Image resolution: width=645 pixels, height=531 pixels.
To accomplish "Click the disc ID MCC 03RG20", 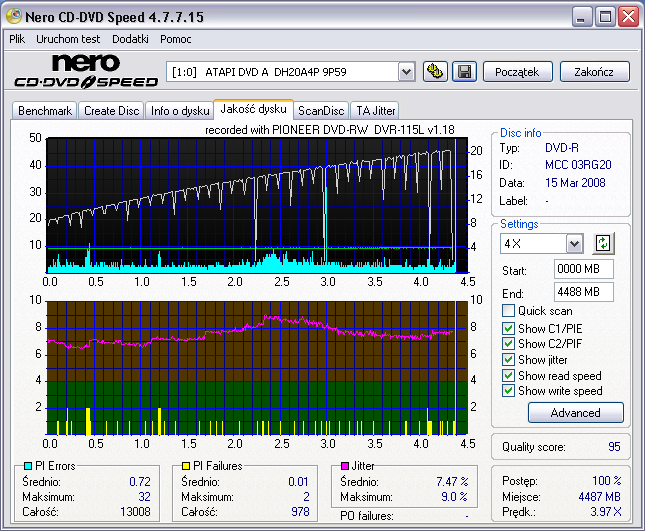I will (x=578, y=165).
